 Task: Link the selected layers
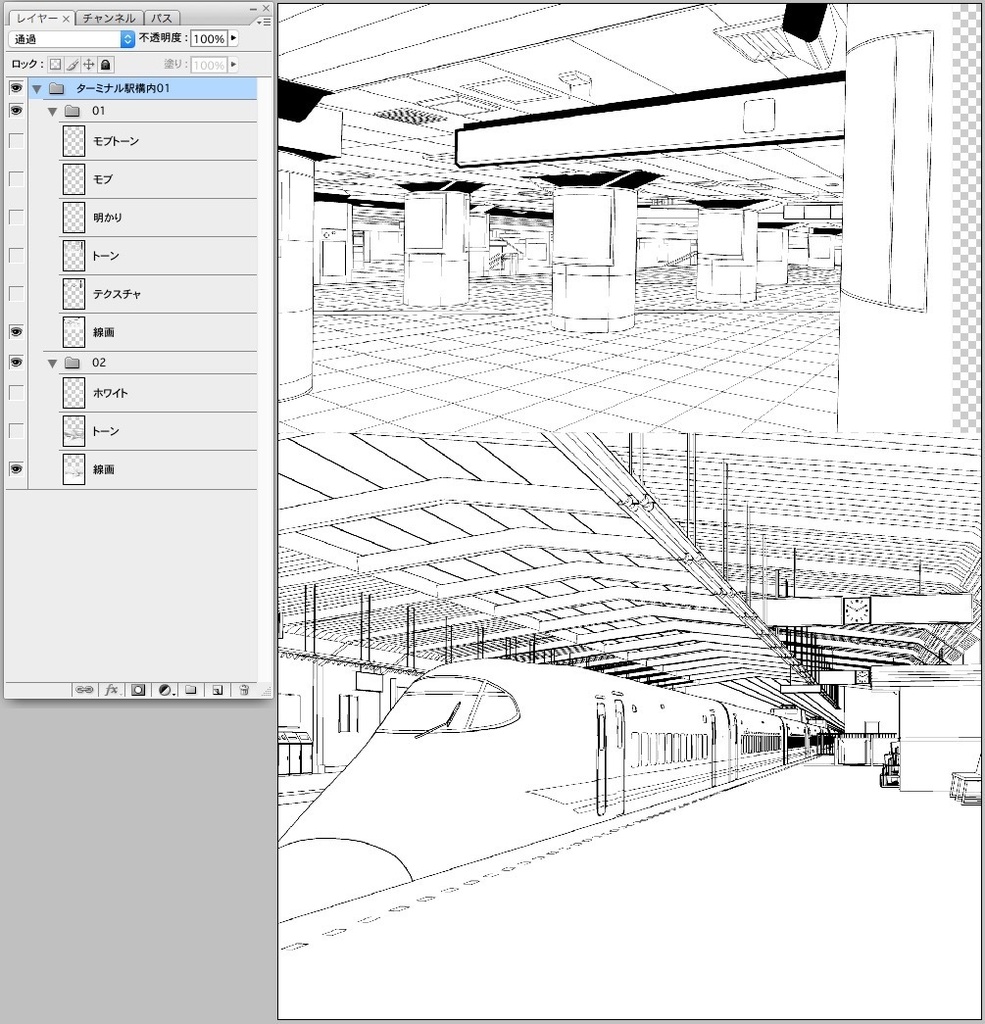point(84,689)
